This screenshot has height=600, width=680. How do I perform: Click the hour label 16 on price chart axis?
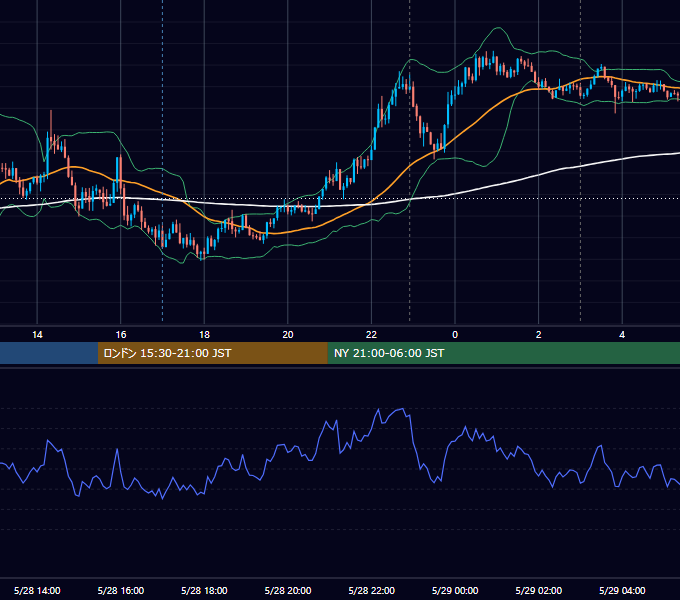click(x=121, y=334)
